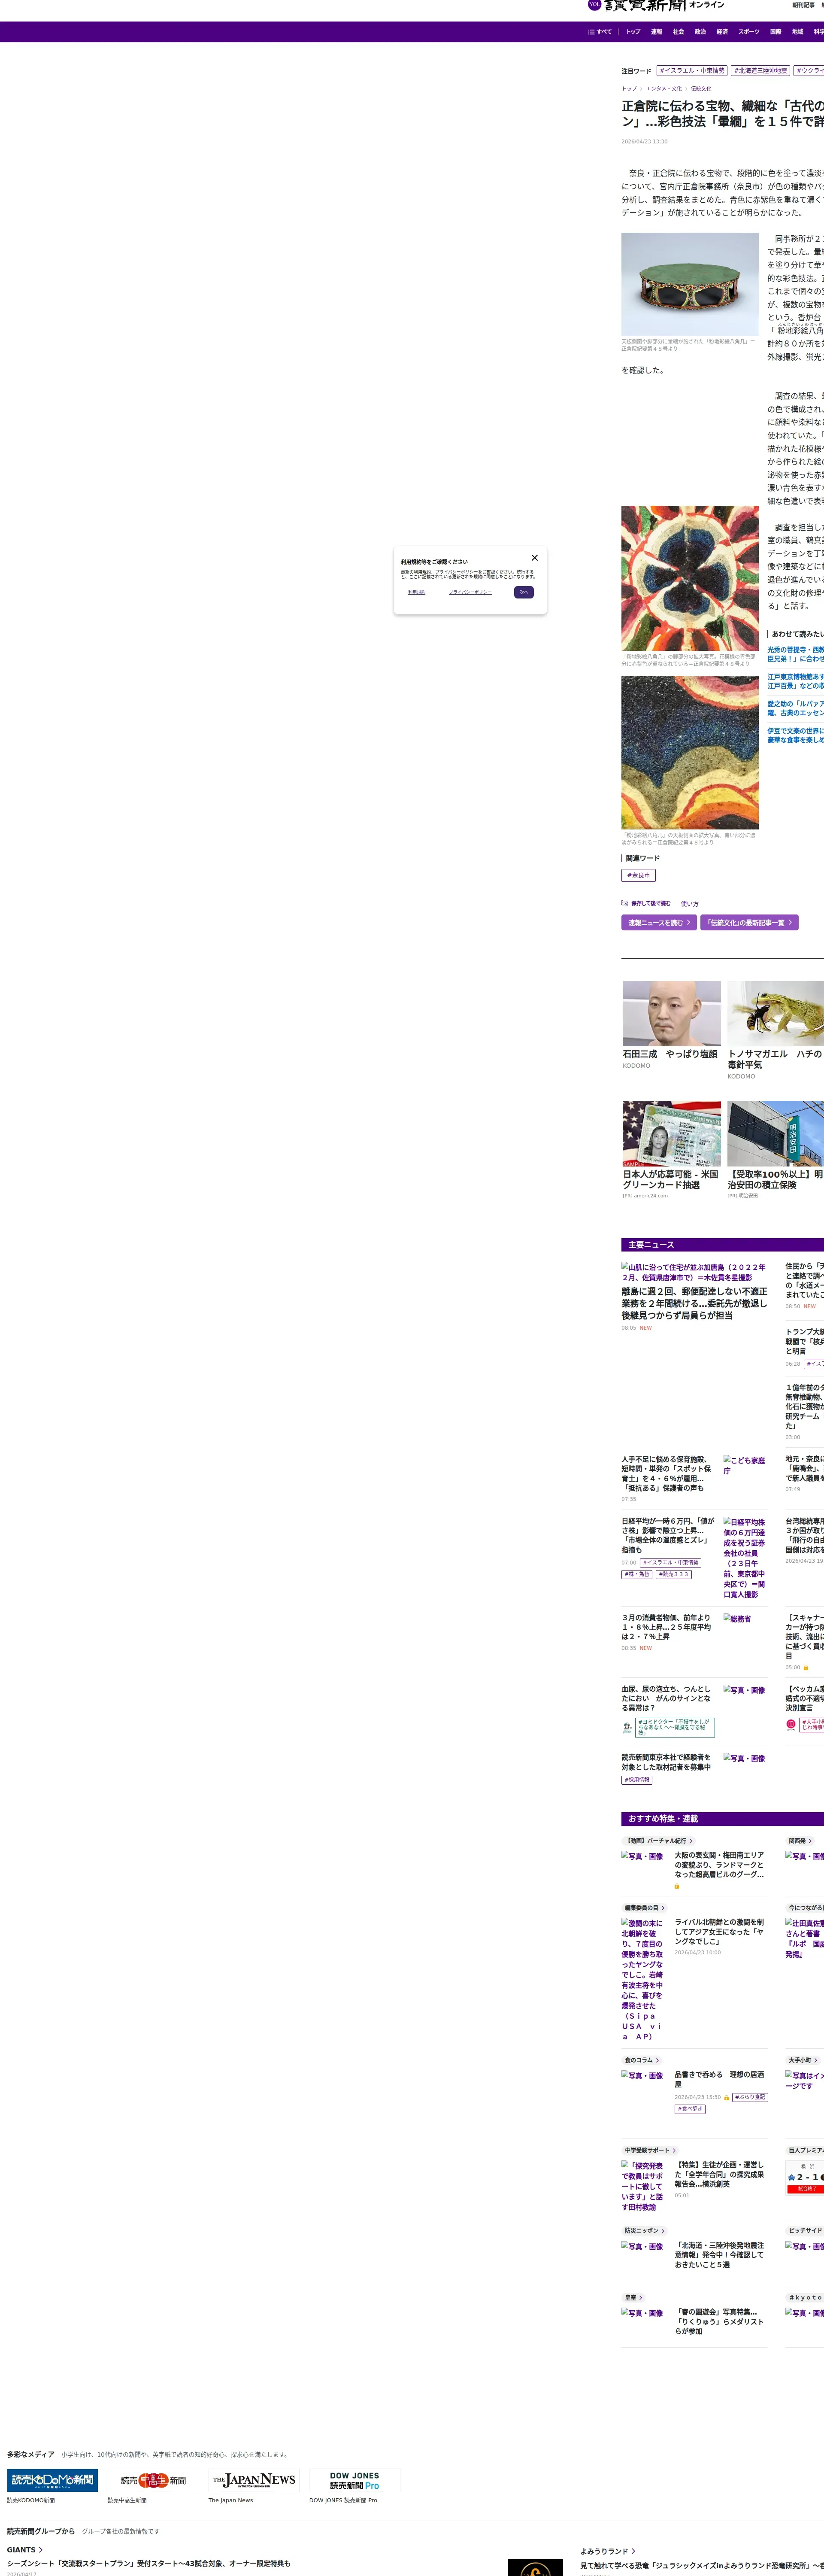The height and width of the screenshot is (2576, 824).
Task: Click the #採用情報 tag
Action: [637, 1780]
